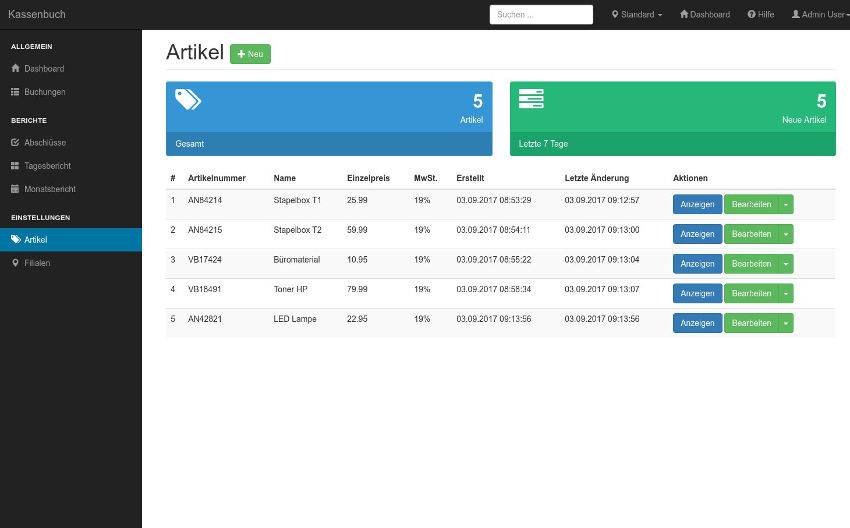Screen dimensions: 850x528
Task: Go to Dashboard in the top navigation bar
Action: coord(704,15)
